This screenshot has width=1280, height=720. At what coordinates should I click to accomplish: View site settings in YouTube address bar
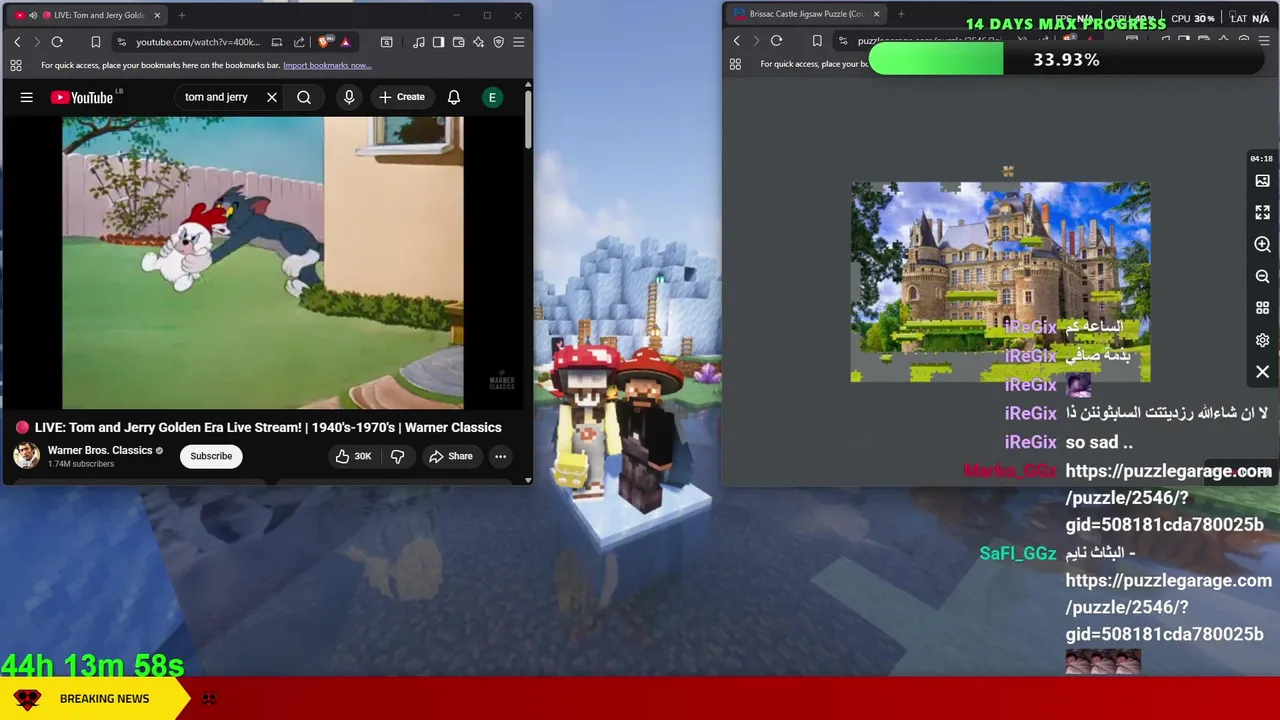pyautogui.click(x=121, y=42)
